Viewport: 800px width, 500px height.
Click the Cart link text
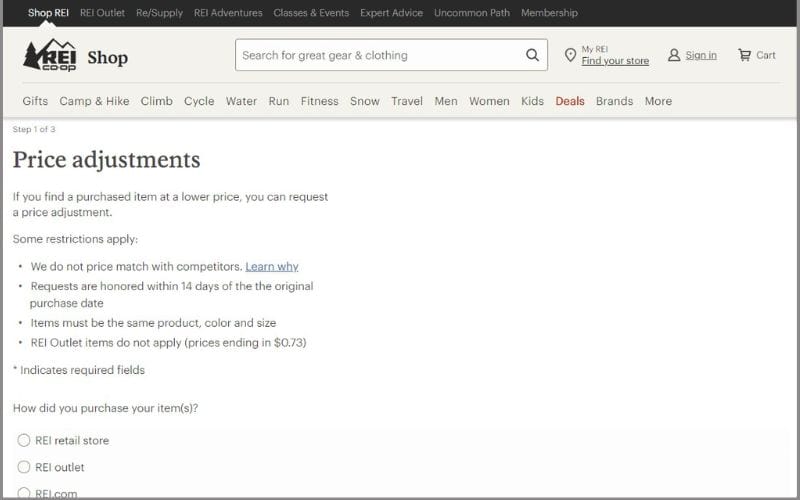(x=766, y=55)
